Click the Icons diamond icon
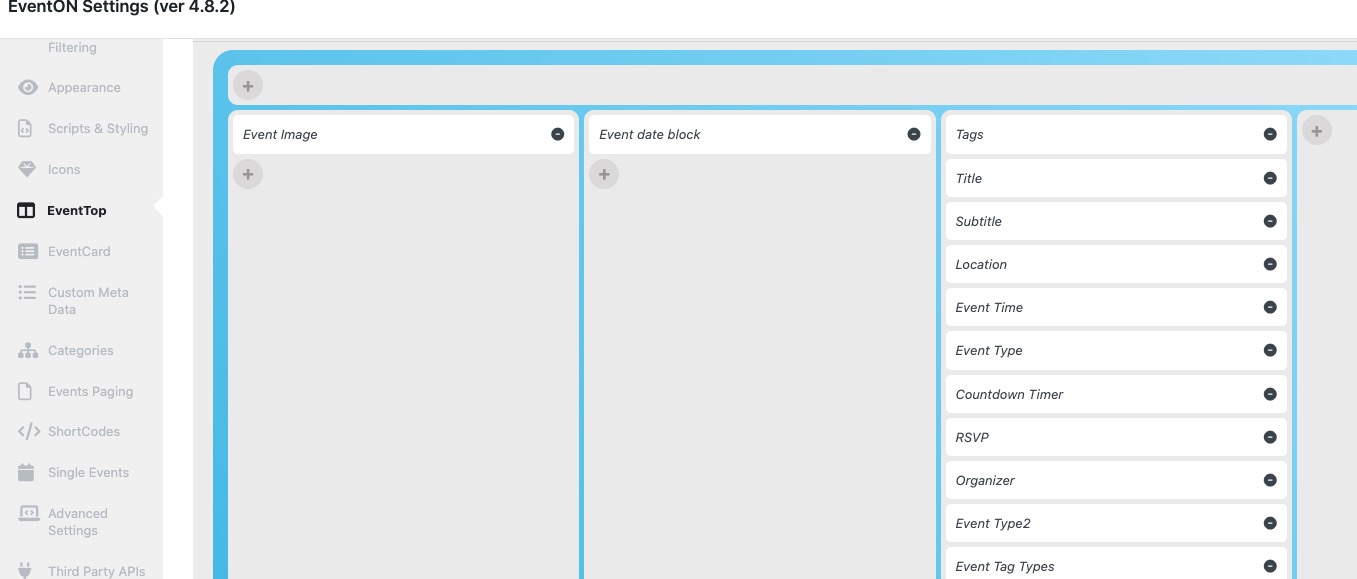Screen dimensions: 1357x579 coord(27,169)
